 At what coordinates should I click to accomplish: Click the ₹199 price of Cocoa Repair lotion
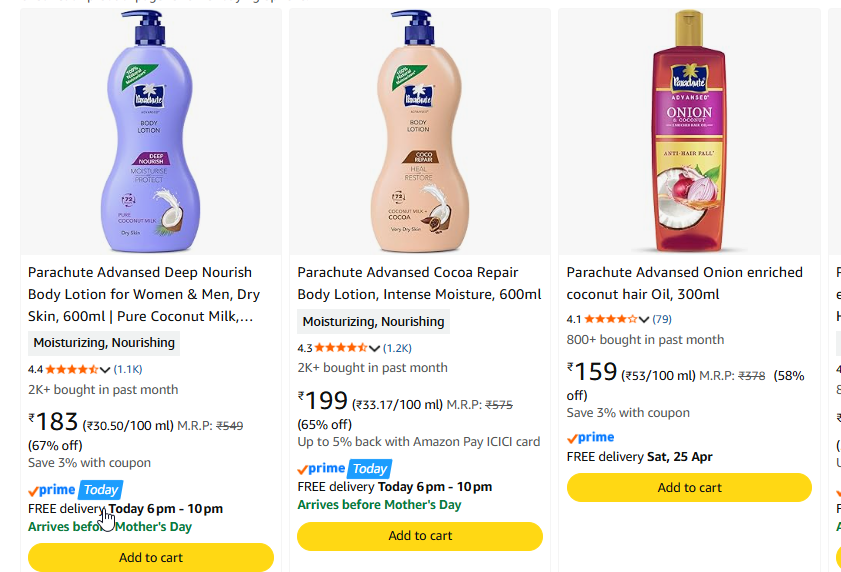pos(326,402)
